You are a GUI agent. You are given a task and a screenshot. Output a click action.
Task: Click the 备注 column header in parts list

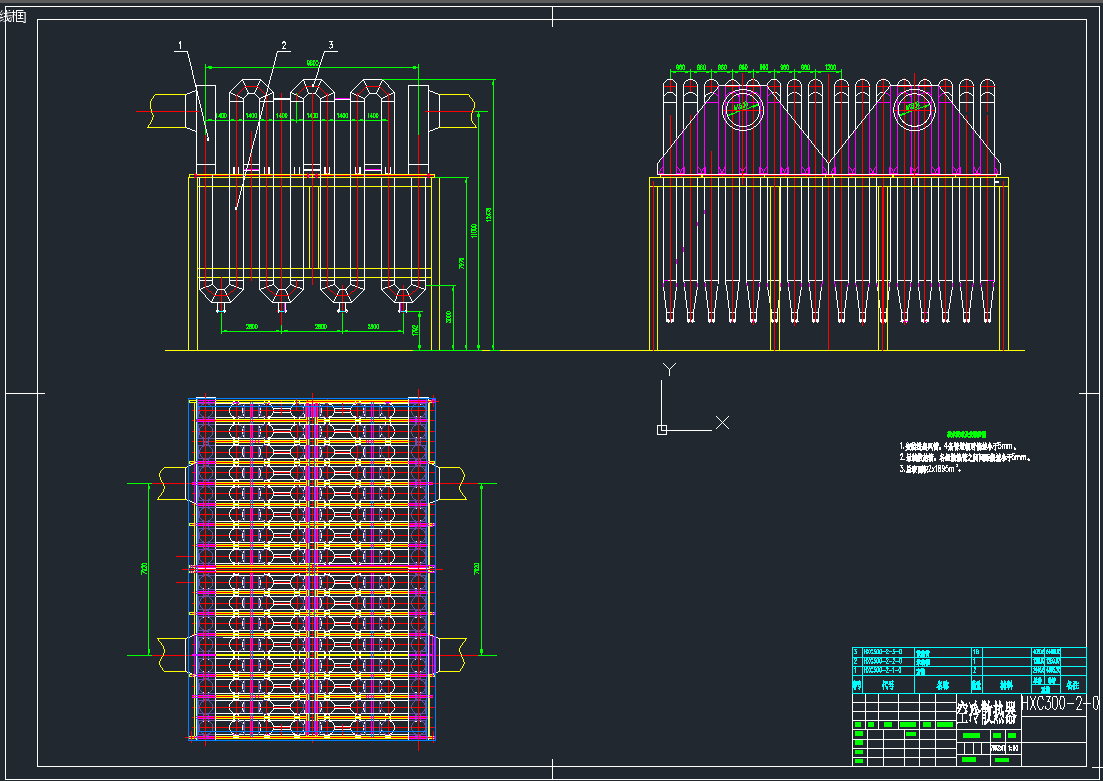coord(1073,685)
